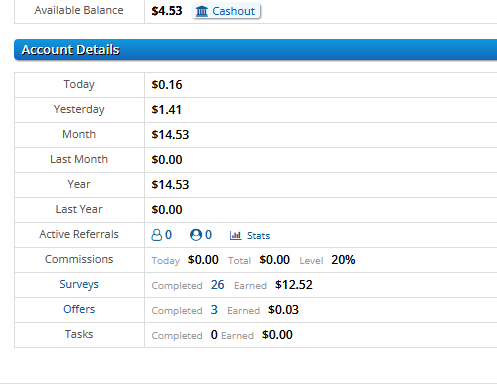Viewport: 497px width, 392px height.
Task: Click the 3 completed offers number
Action: click(x=214, y=310)
